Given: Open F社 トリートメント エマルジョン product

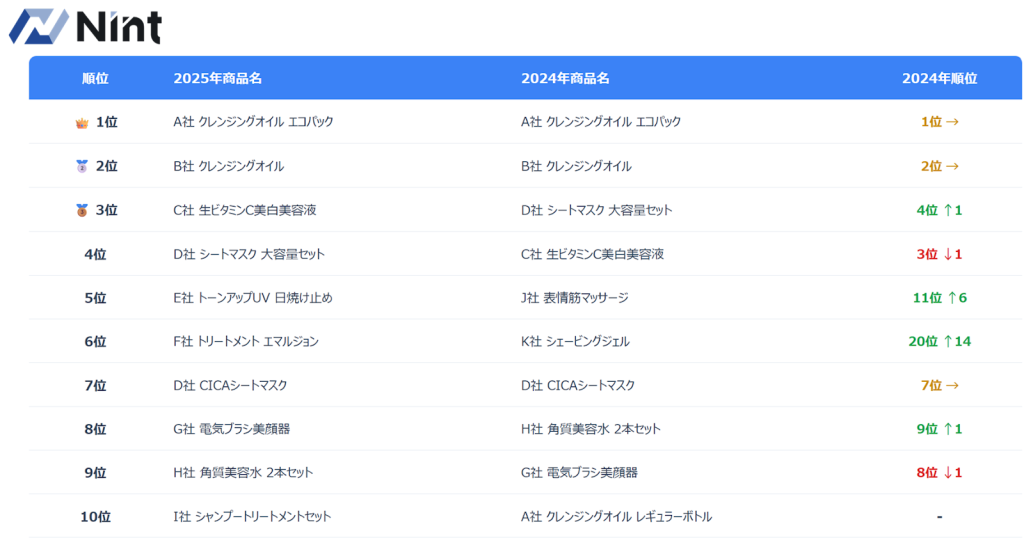Looking at the screenshot, I should click(x=246, y=342).
